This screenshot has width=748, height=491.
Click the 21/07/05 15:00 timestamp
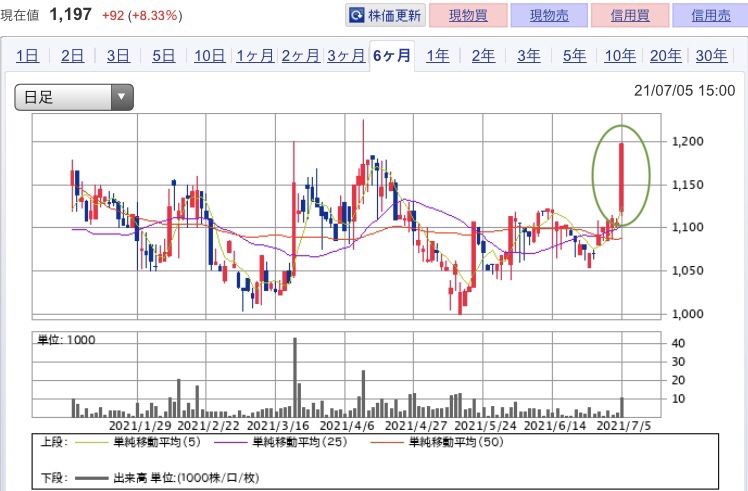click(685, 91)
